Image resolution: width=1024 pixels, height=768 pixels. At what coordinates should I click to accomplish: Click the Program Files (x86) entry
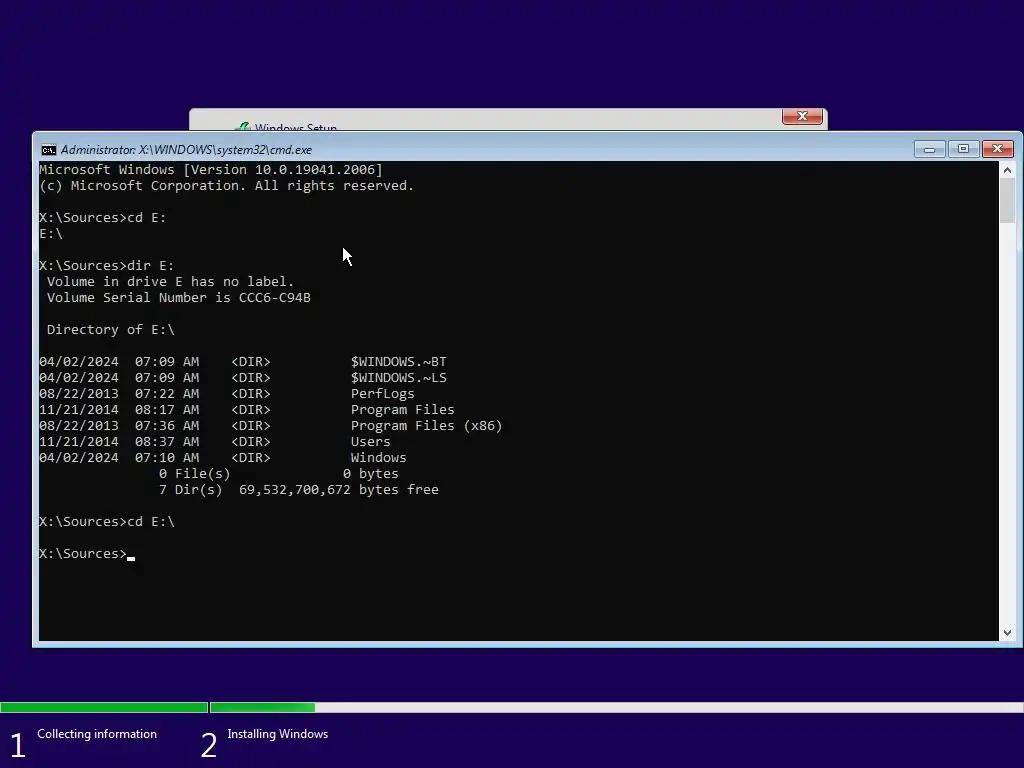(426, 426)
